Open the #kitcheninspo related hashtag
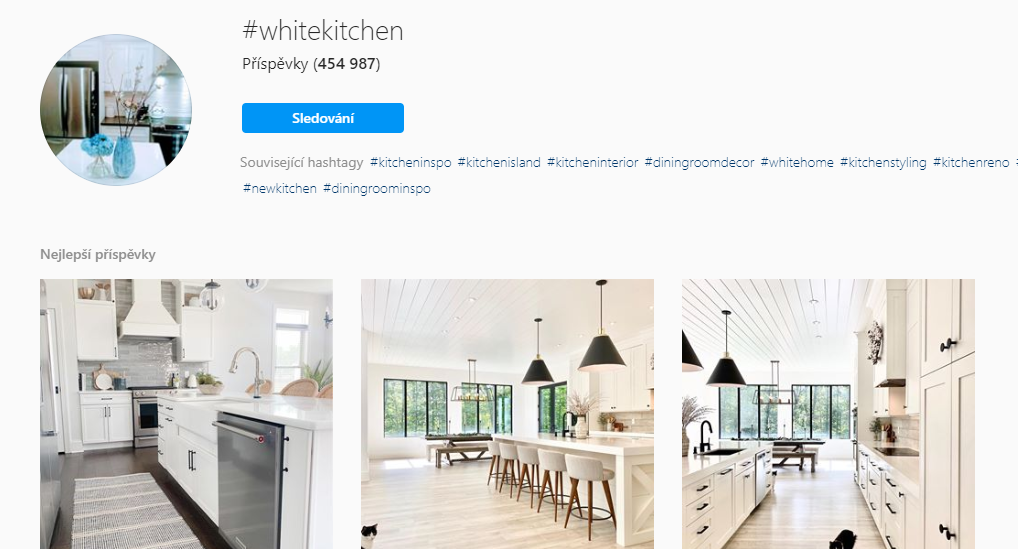Screen dimensions: 1018x549 click(410, 163)
